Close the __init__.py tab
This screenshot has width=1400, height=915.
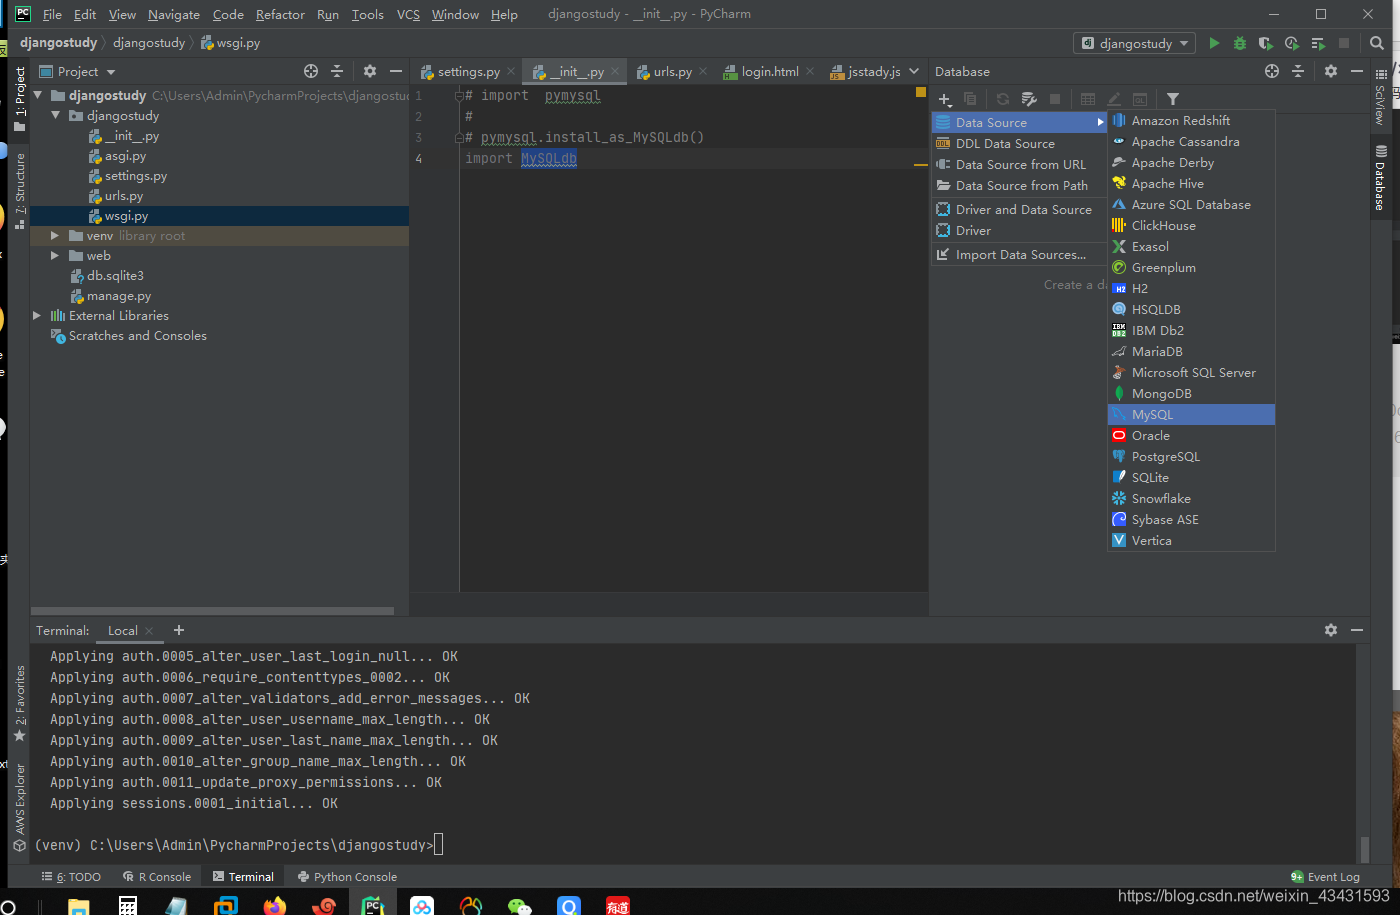(615, 71)
